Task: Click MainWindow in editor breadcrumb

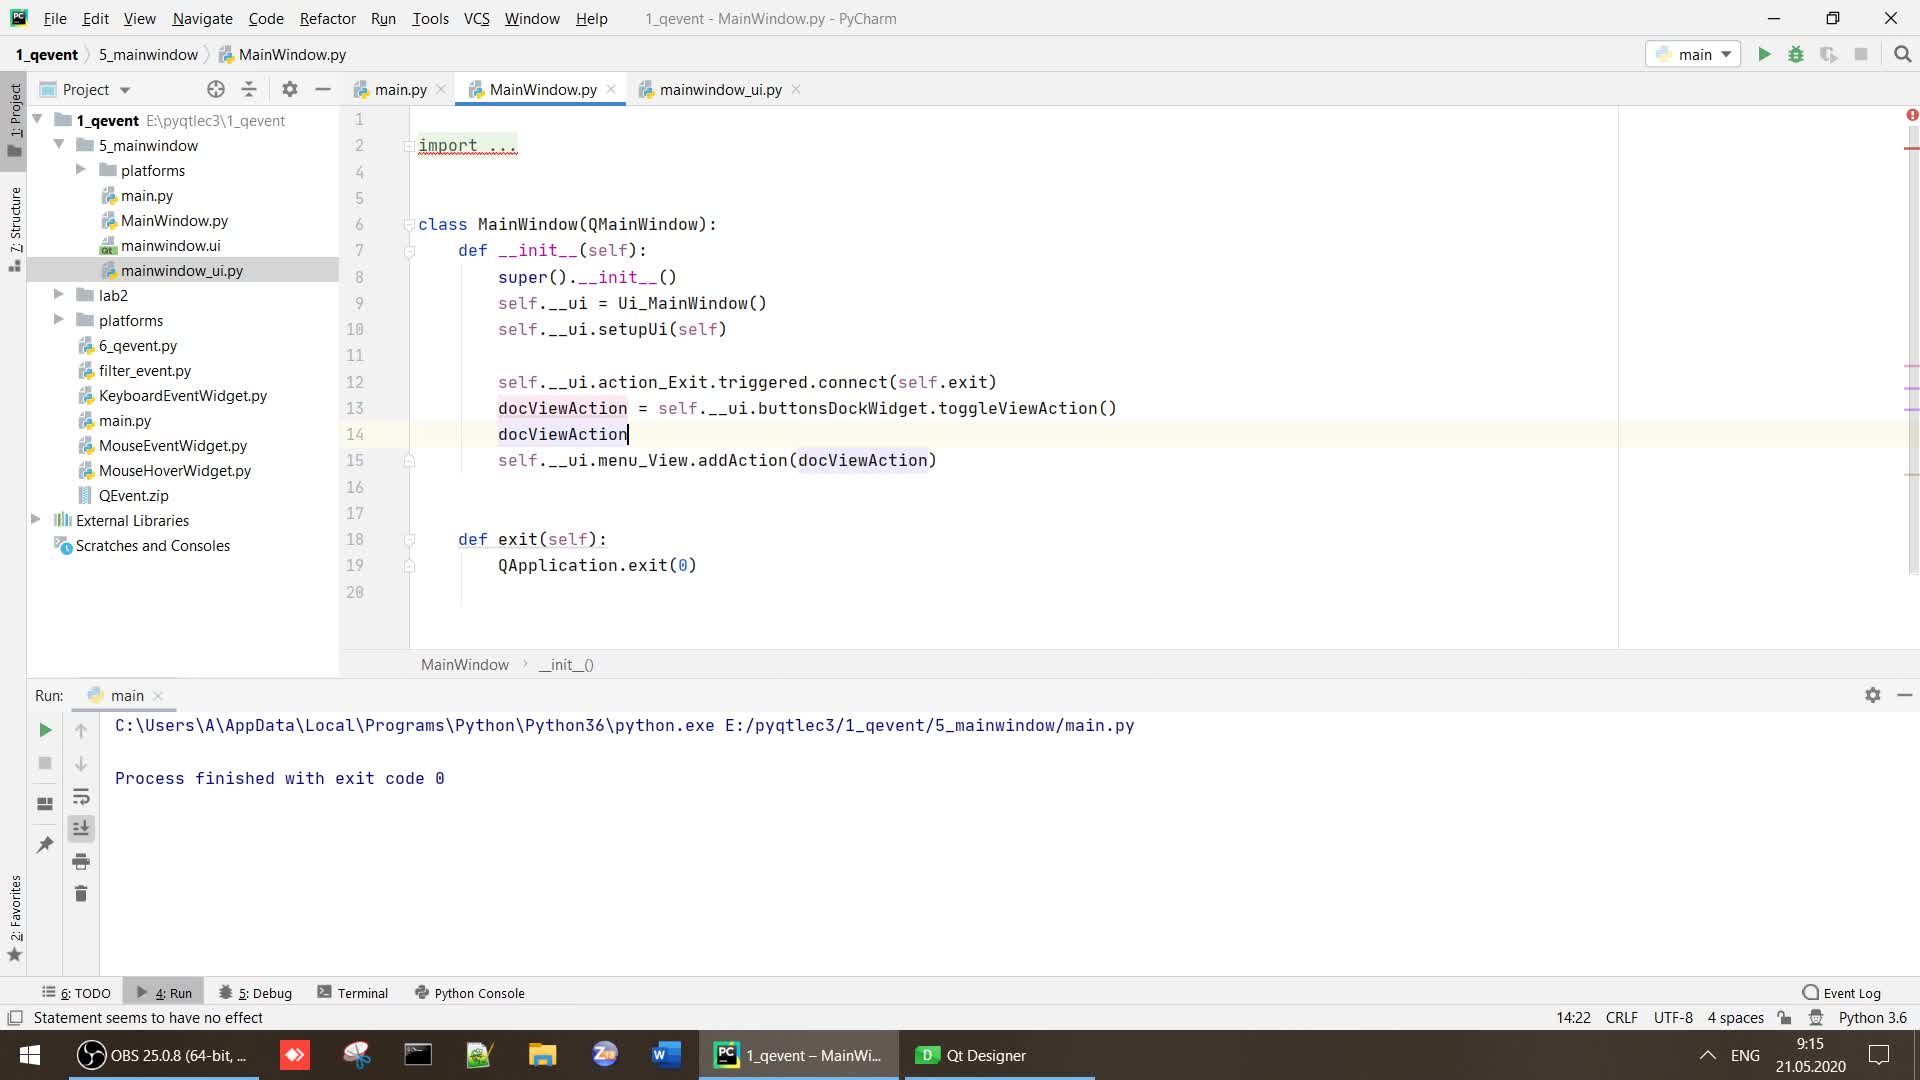Action: coord(464,665)
